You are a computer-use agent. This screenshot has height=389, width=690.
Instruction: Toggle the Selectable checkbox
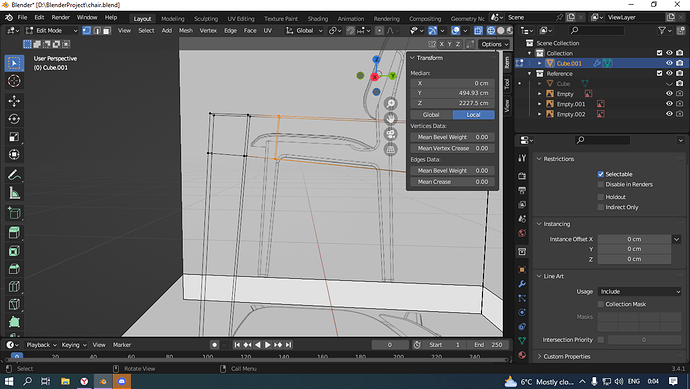[x=601, y=174]
